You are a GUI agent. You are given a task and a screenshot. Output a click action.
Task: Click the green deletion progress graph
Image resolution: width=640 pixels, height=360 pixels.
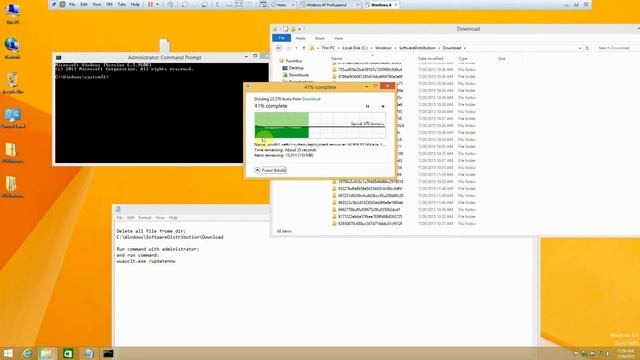[x=320, y=125]
